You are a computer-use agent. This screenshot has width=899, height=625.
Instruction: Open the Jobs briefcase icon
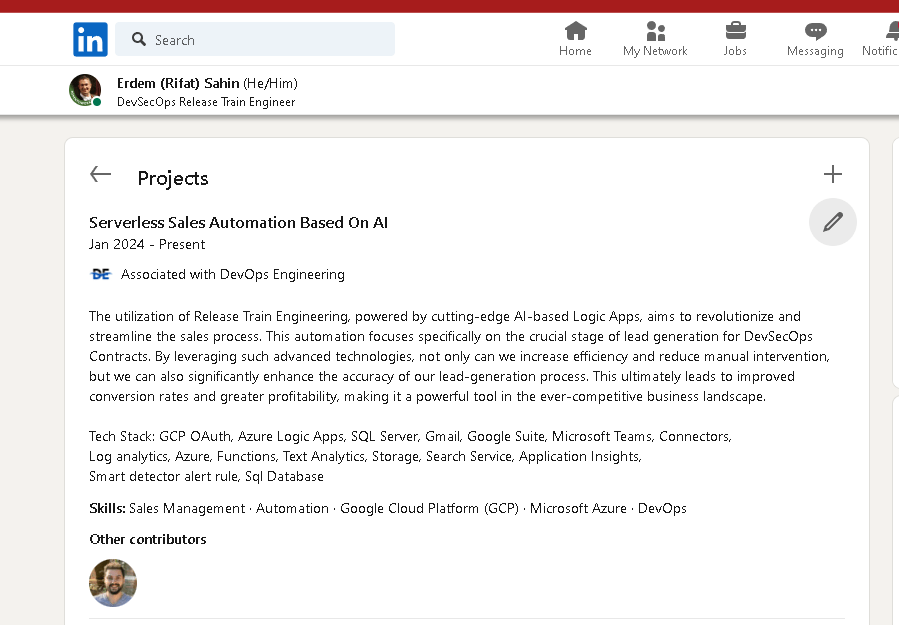pyautogui.click(x=735, y=30)
